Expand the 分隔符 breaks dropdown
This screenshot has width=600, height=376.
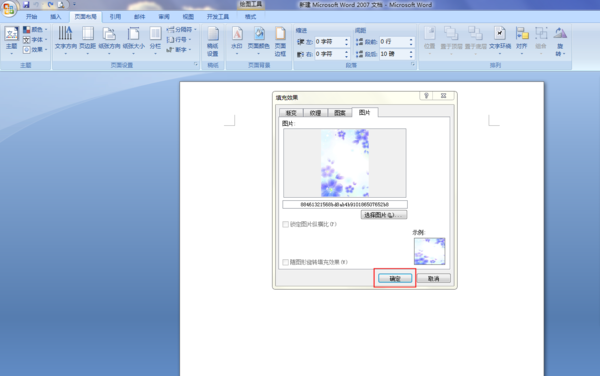[182, 29]
